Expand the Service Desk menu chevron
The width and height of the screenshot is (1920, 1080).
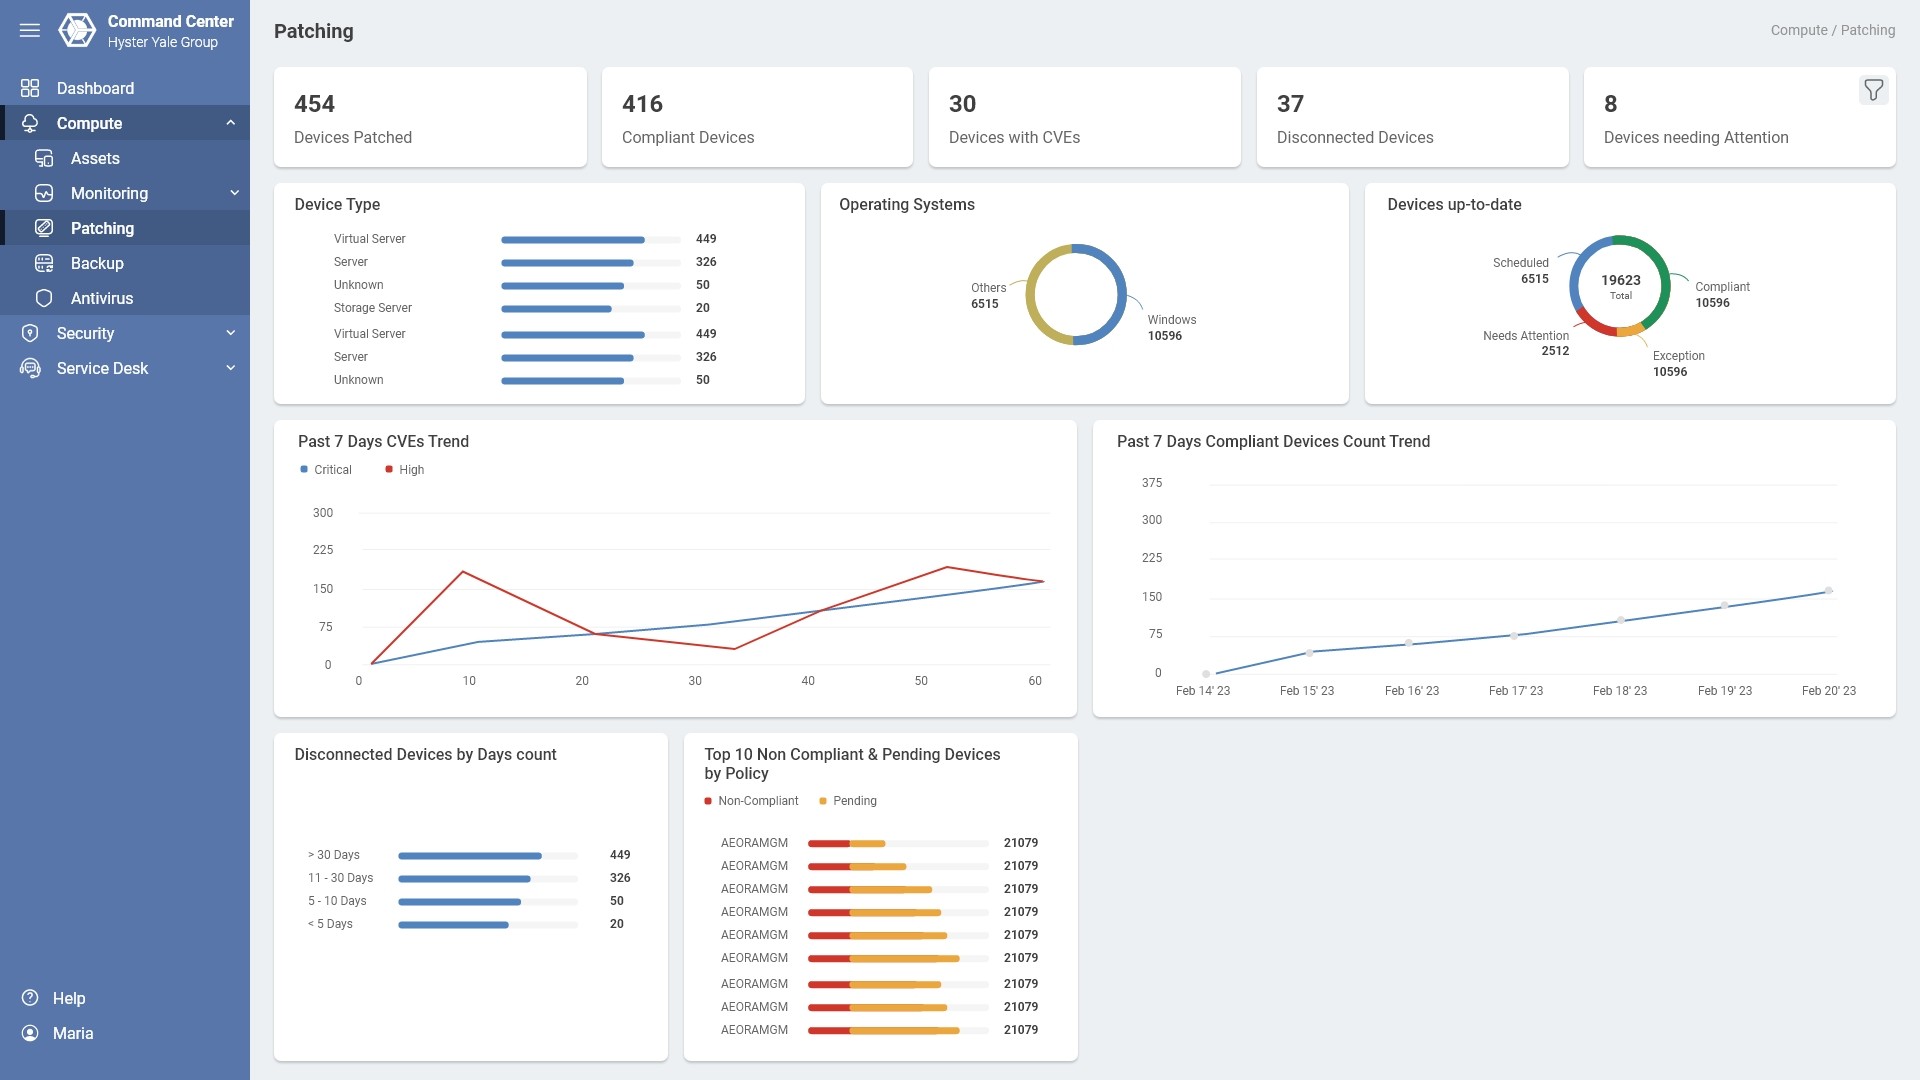coord(231,368)
